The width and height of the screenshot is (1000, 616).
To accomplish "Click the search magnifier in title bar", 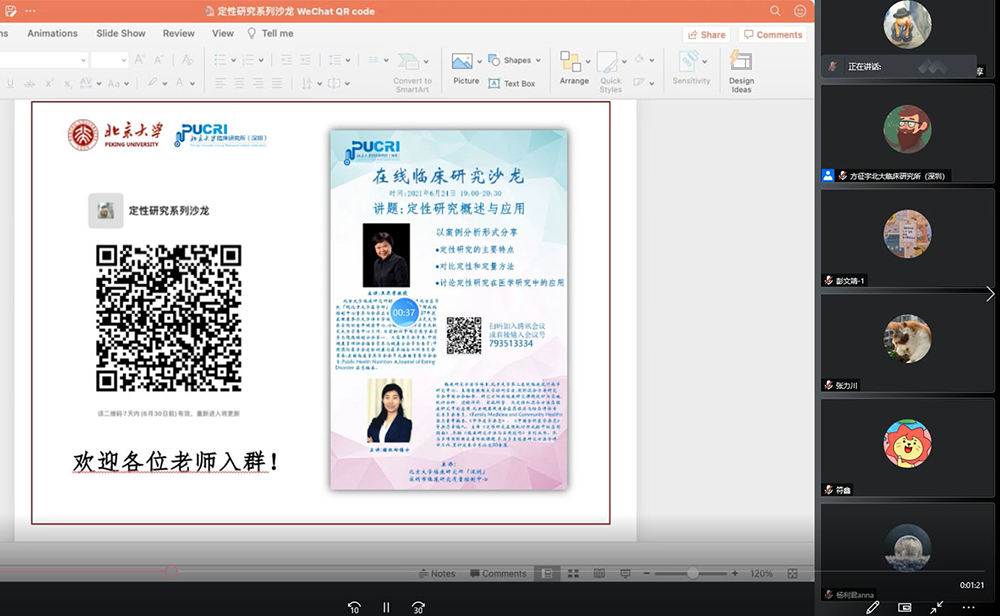I will pos(775,11).
